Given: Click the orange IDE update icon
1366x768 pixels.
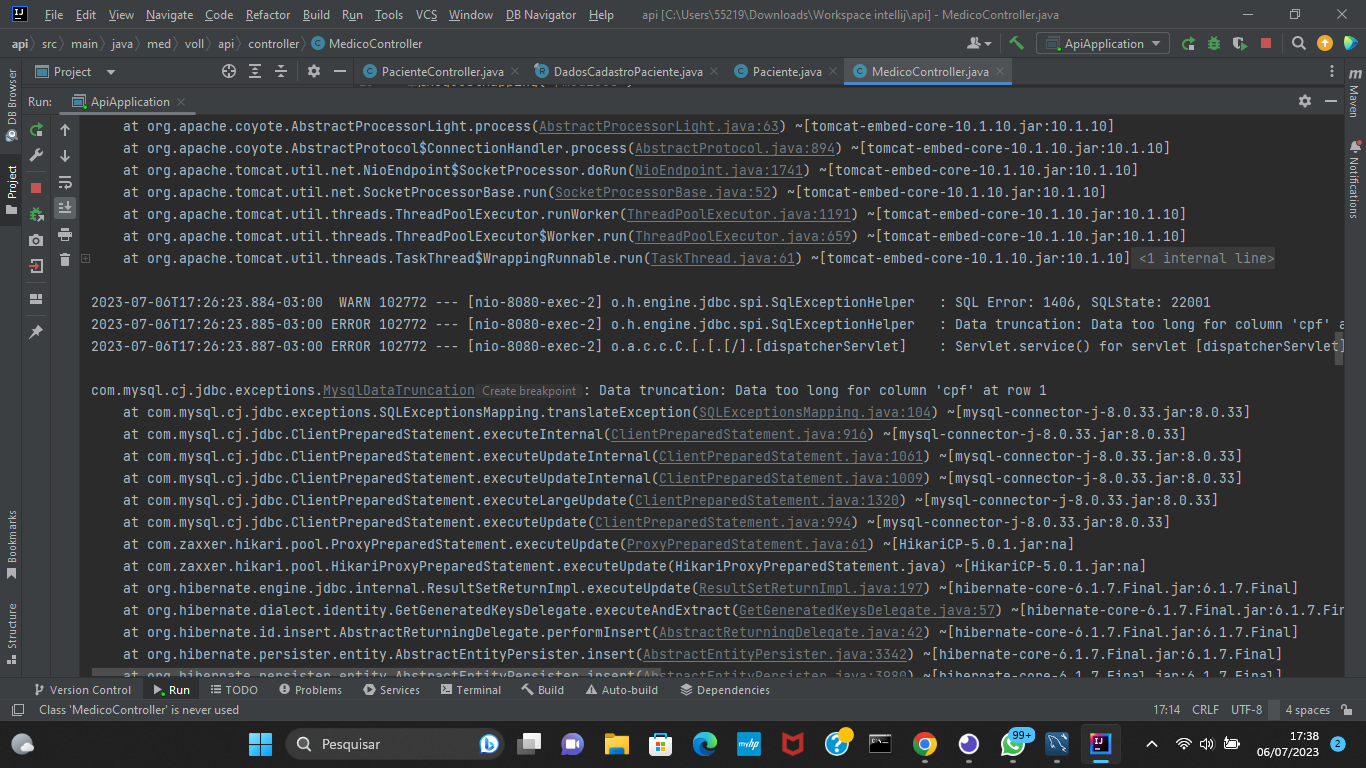Looking at the screenshot, I should point(1325,43).
